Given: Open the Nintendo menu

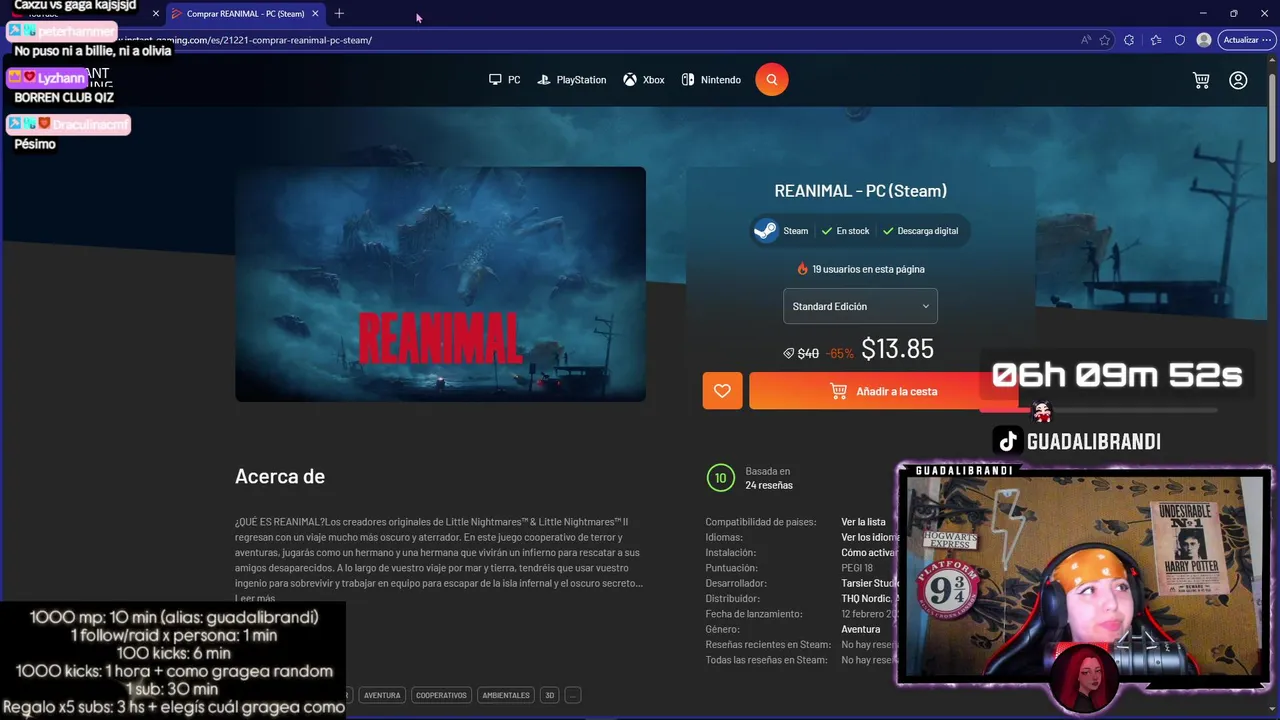Looking at the screenshot, I should point(711,80).
